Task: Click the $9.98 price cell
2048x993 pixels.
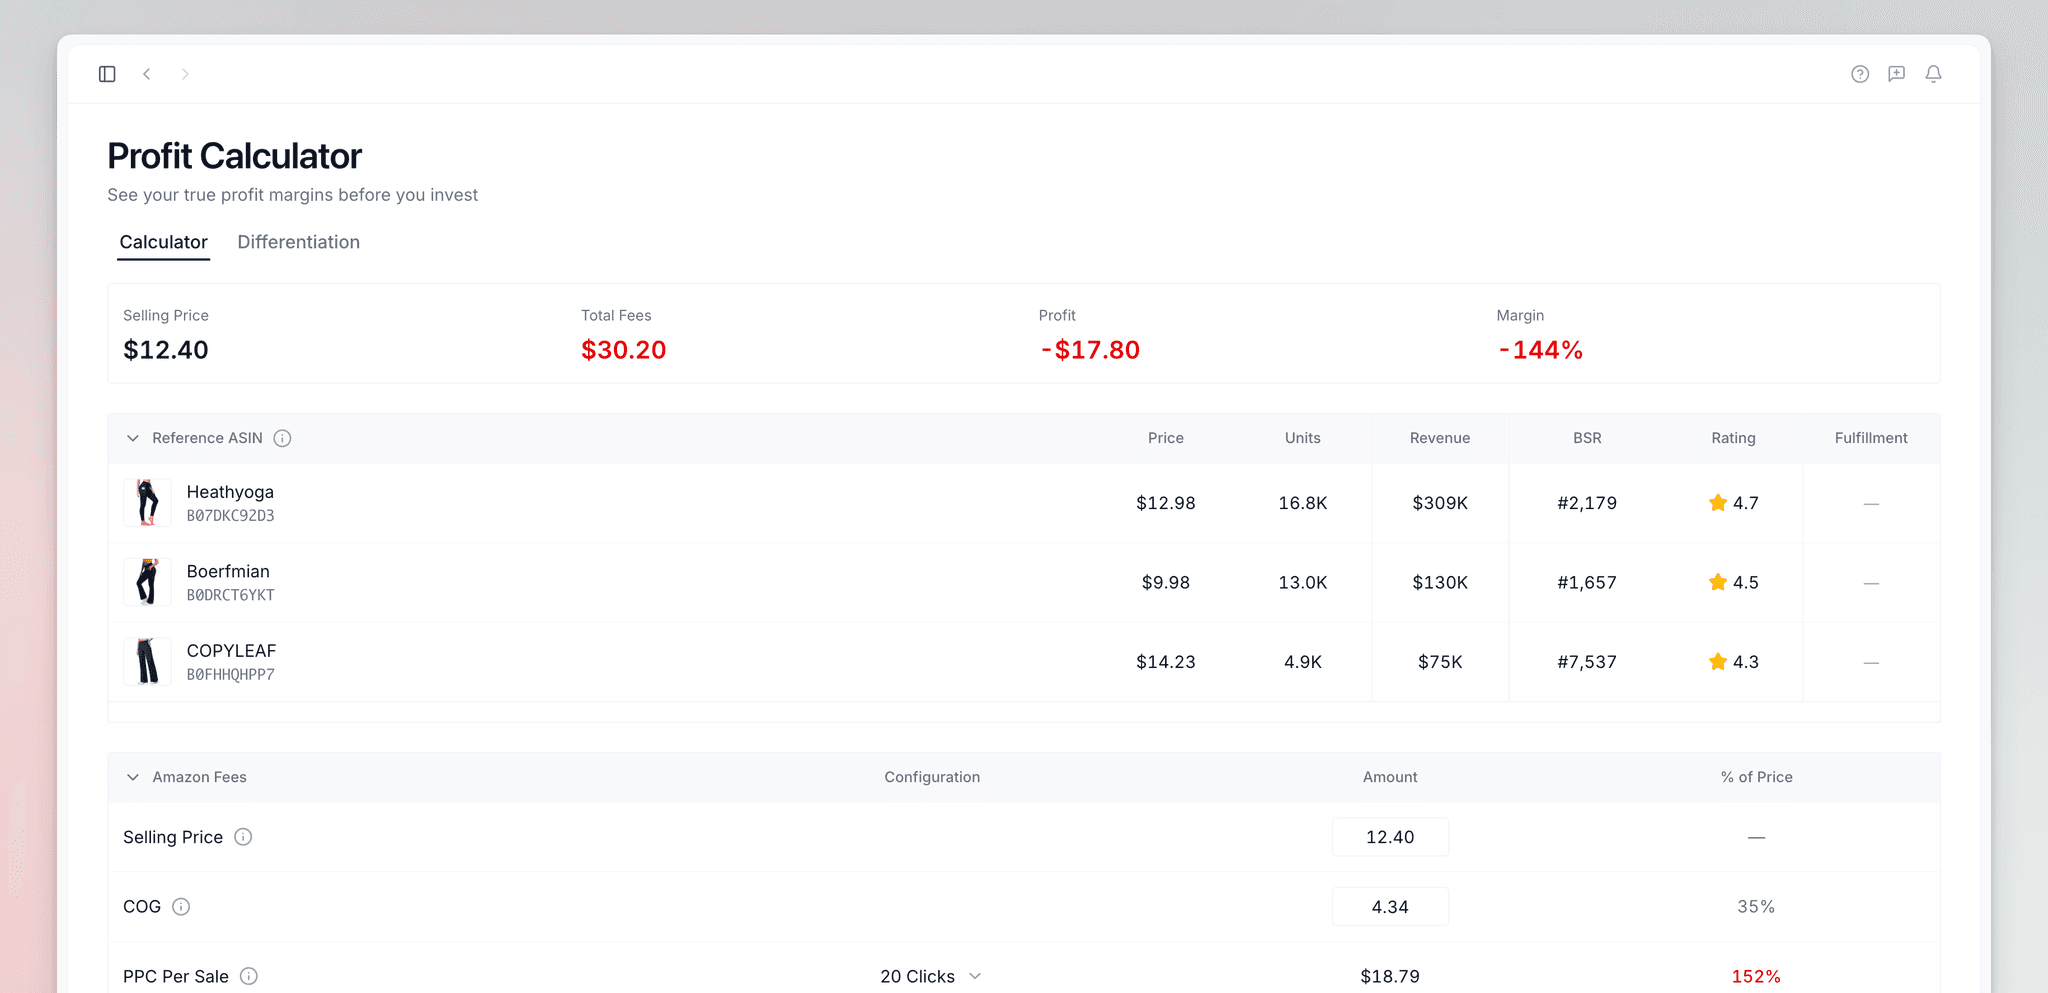Action: click(x=1166, y=582)
